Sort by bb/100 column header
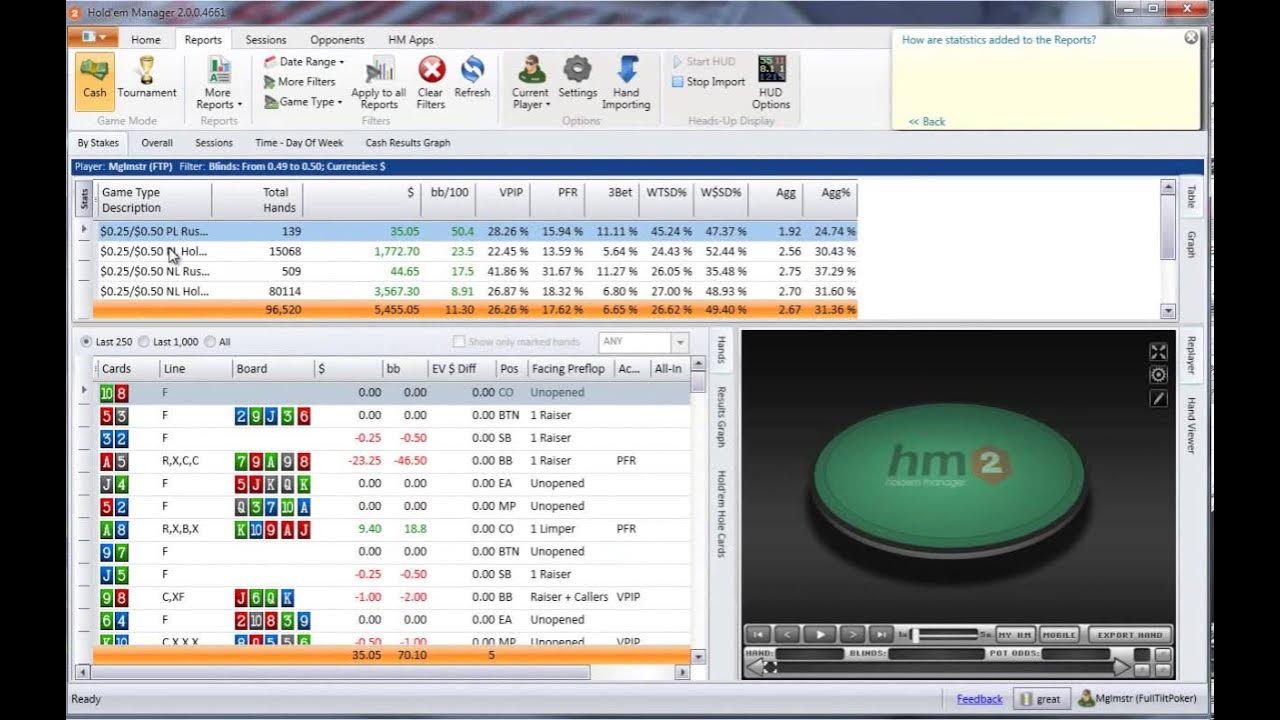The width and height of the screenshot is (1280, 720). click(450, 200)
